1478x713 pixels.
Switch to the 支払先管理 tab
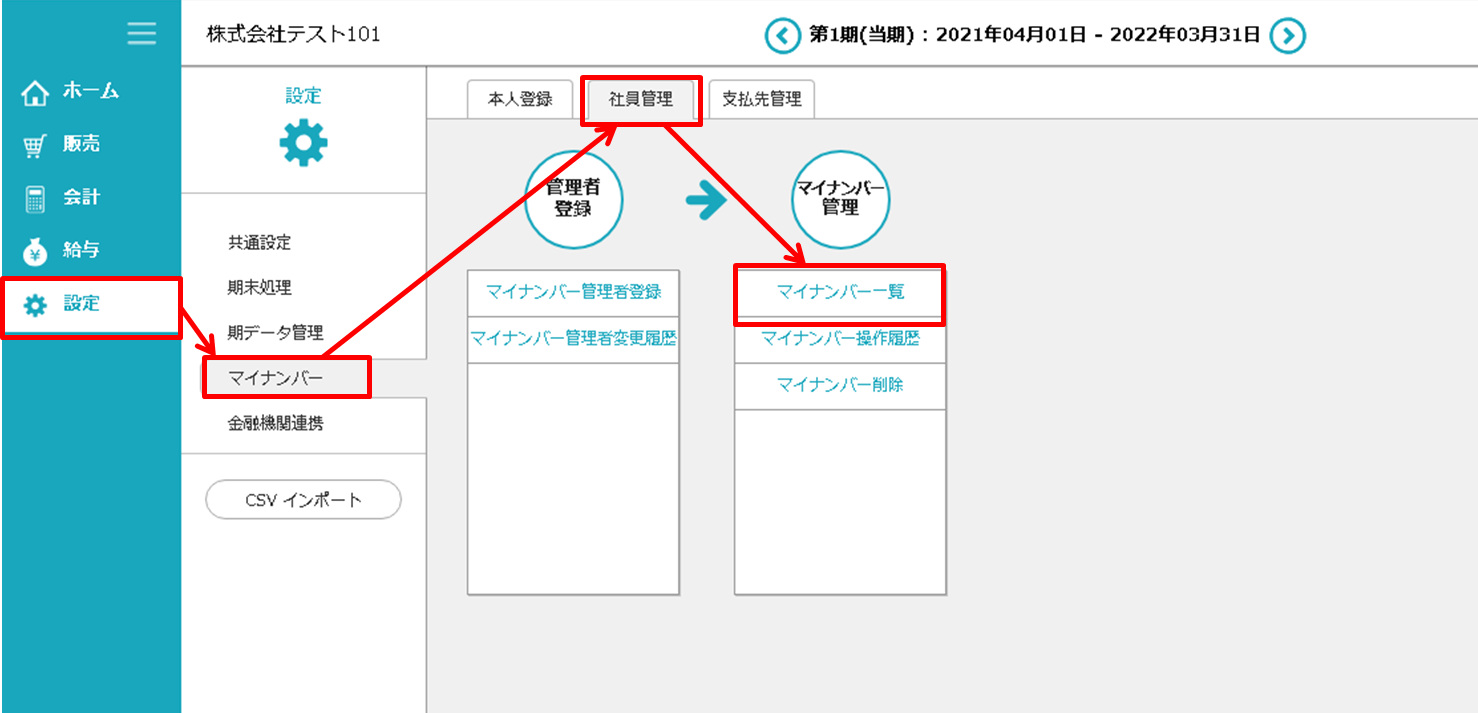click(x=762, y=100)
